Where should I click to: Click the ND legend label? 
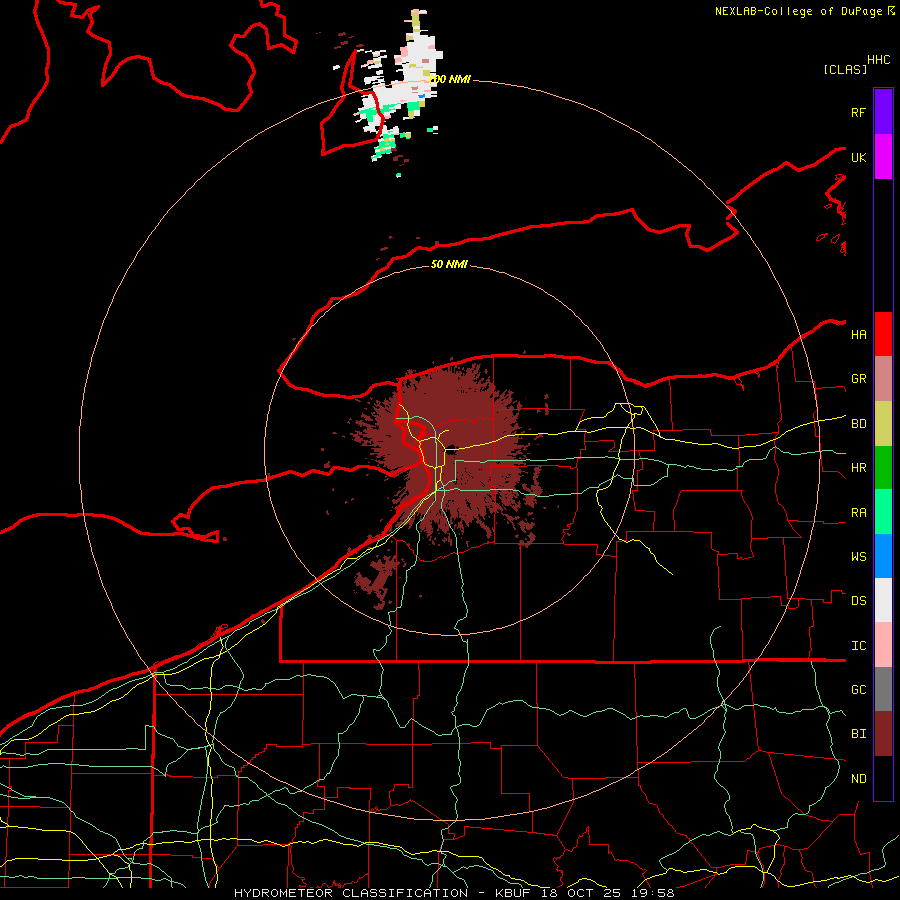coord(858,778)
